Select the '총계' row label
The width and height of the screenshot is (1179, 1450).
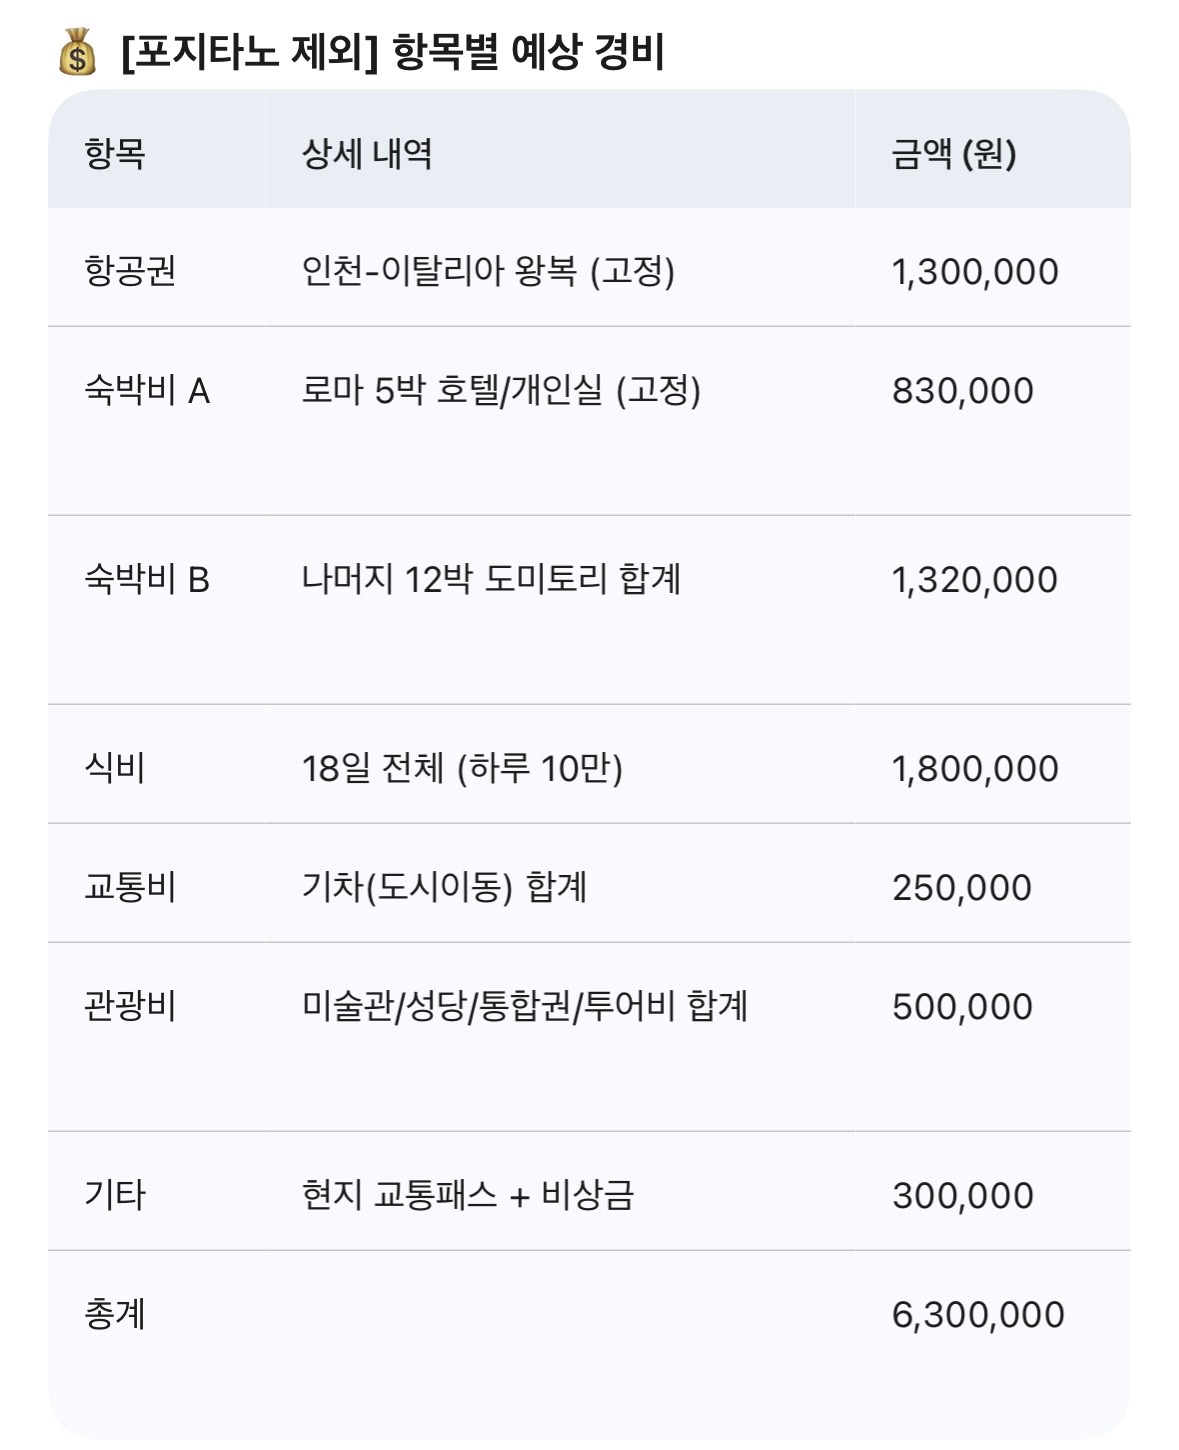click(x=115, y=1314)
